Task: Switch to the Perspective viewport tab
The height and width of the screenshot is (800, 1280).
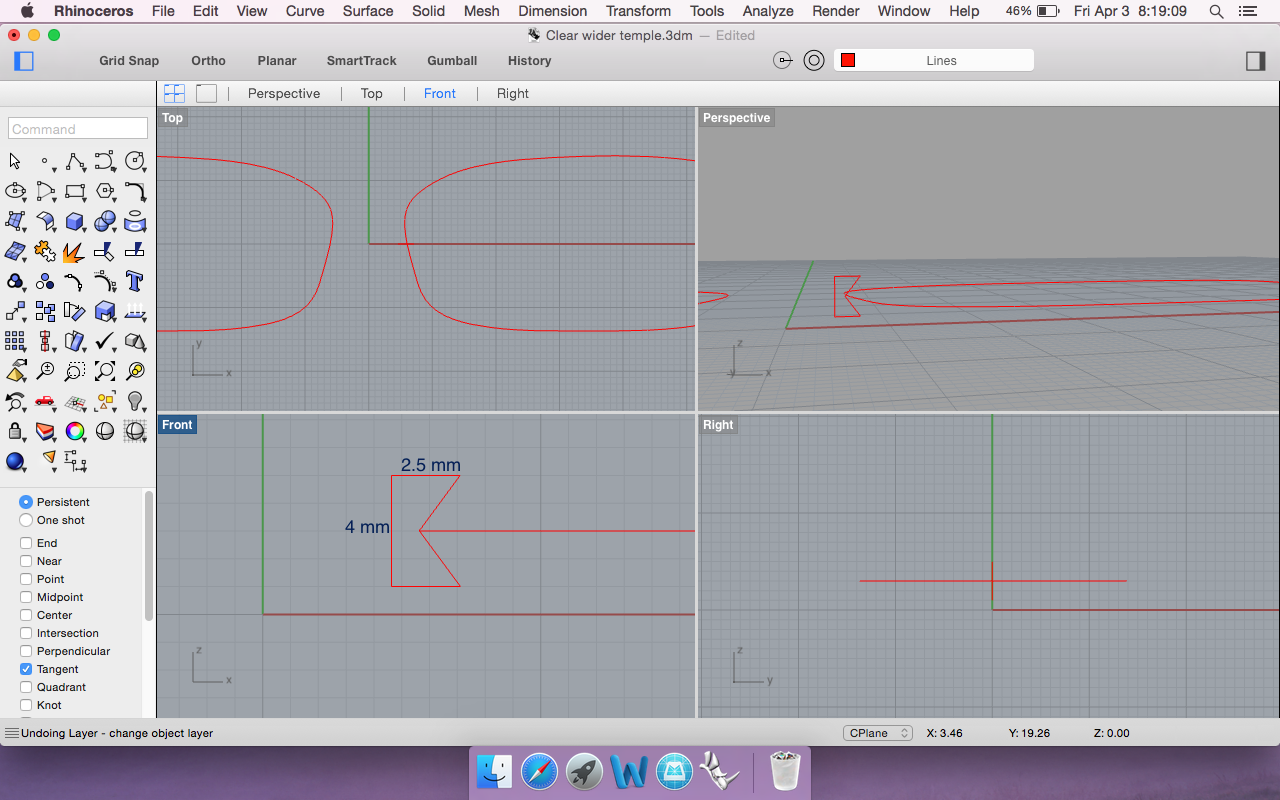Action: [x=284, y=93]
